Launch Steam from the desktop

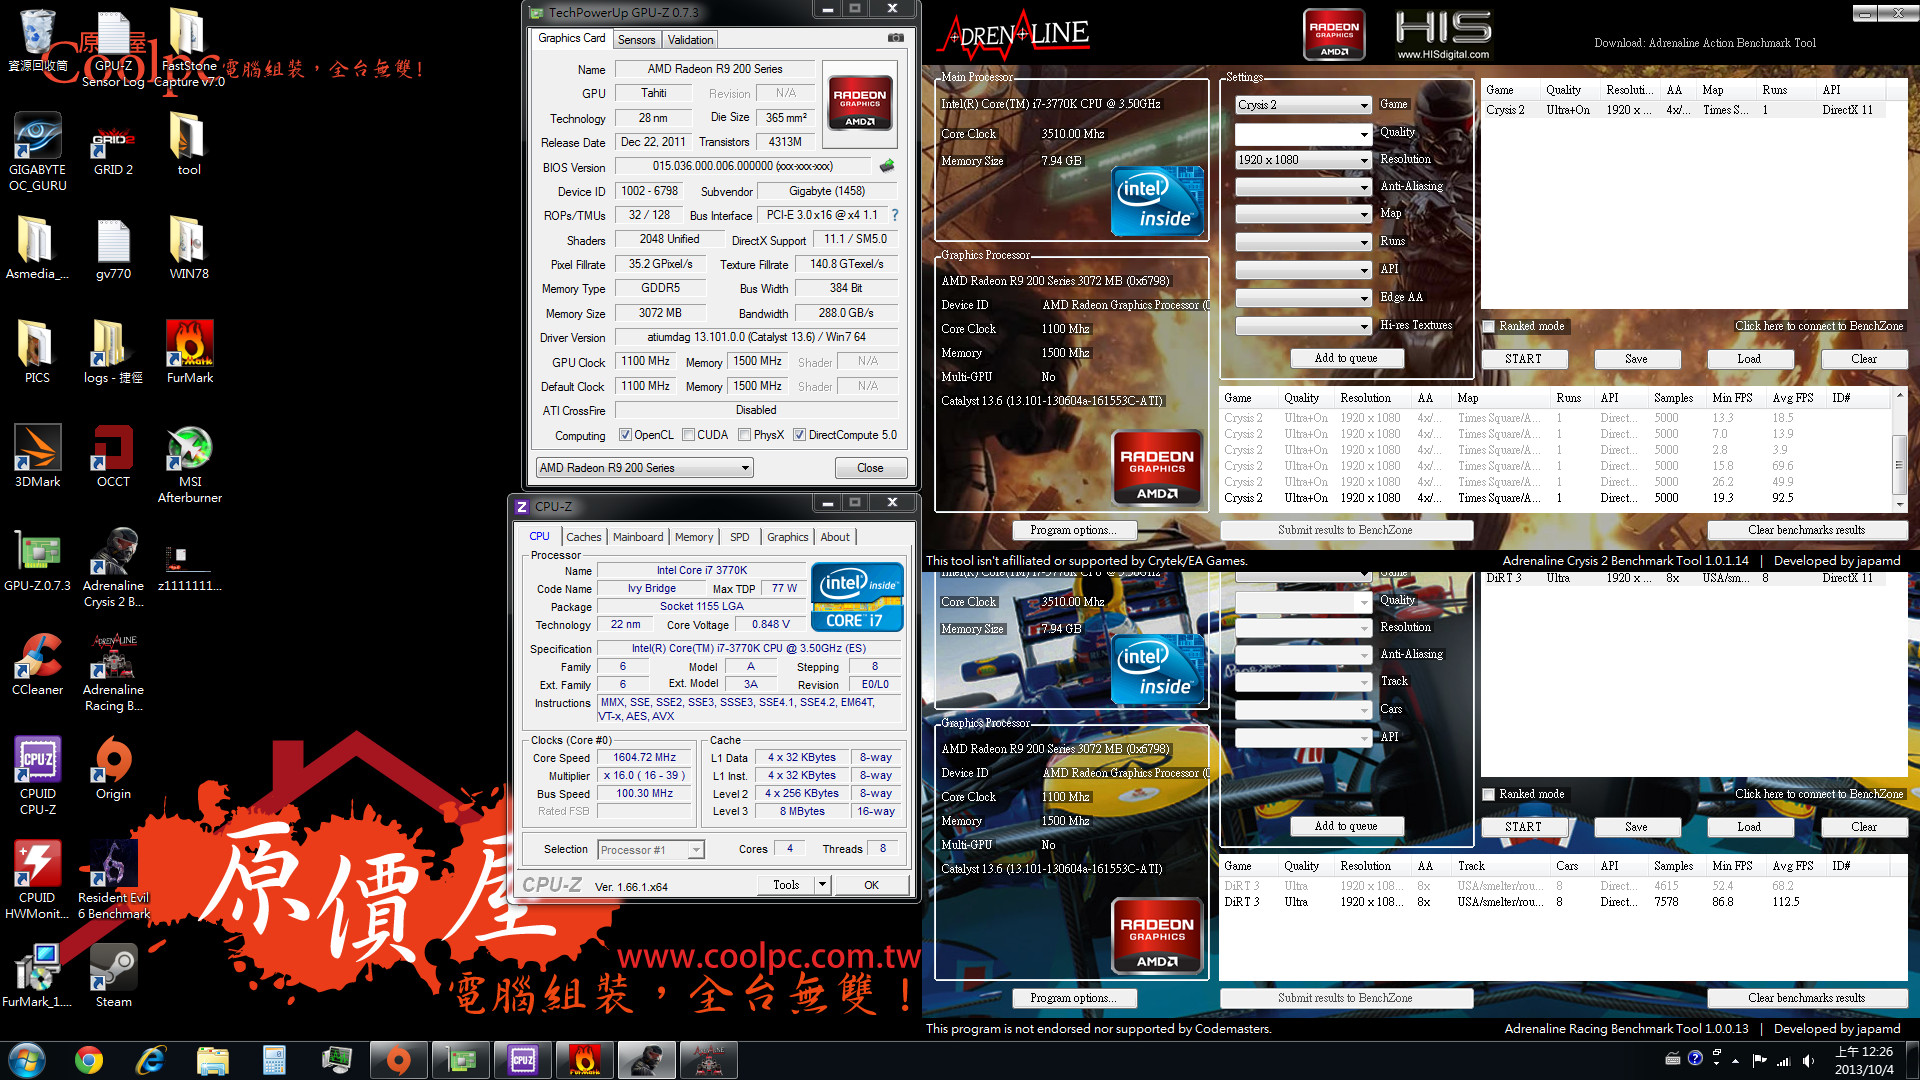click(113, 976)
